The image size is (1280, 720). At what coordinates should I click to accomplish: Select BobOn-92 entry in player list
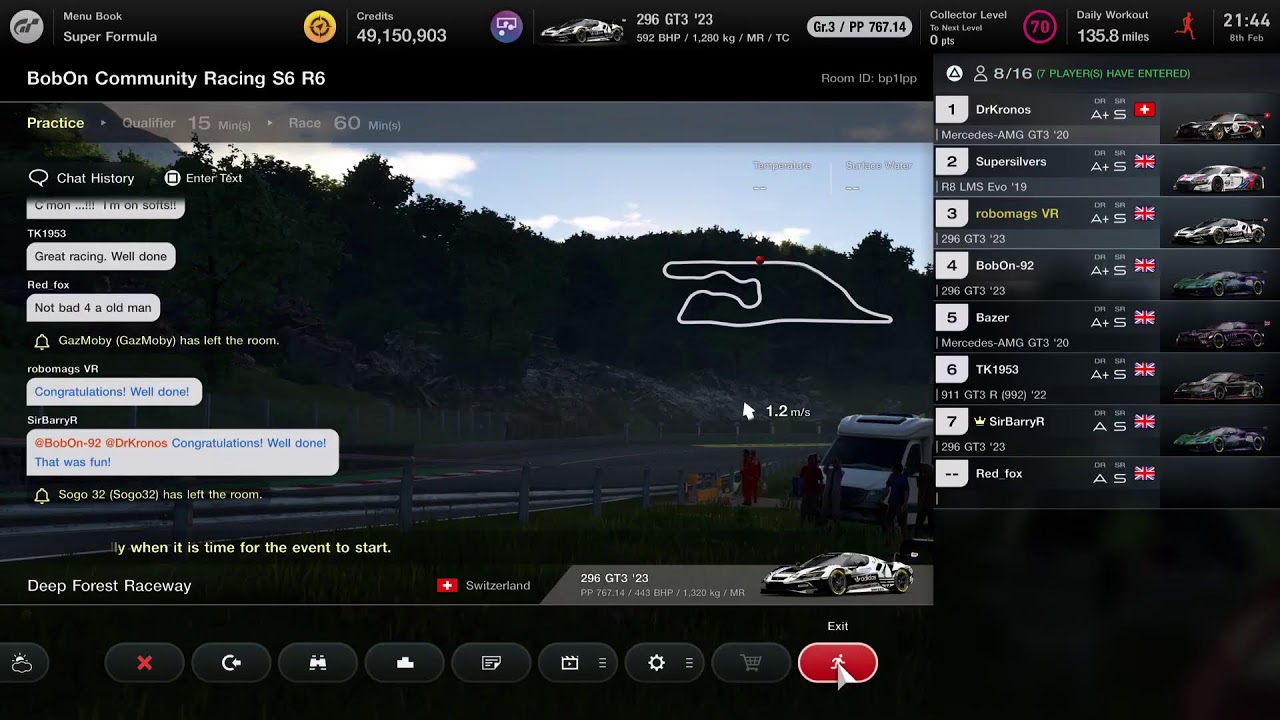[1107, 275]
